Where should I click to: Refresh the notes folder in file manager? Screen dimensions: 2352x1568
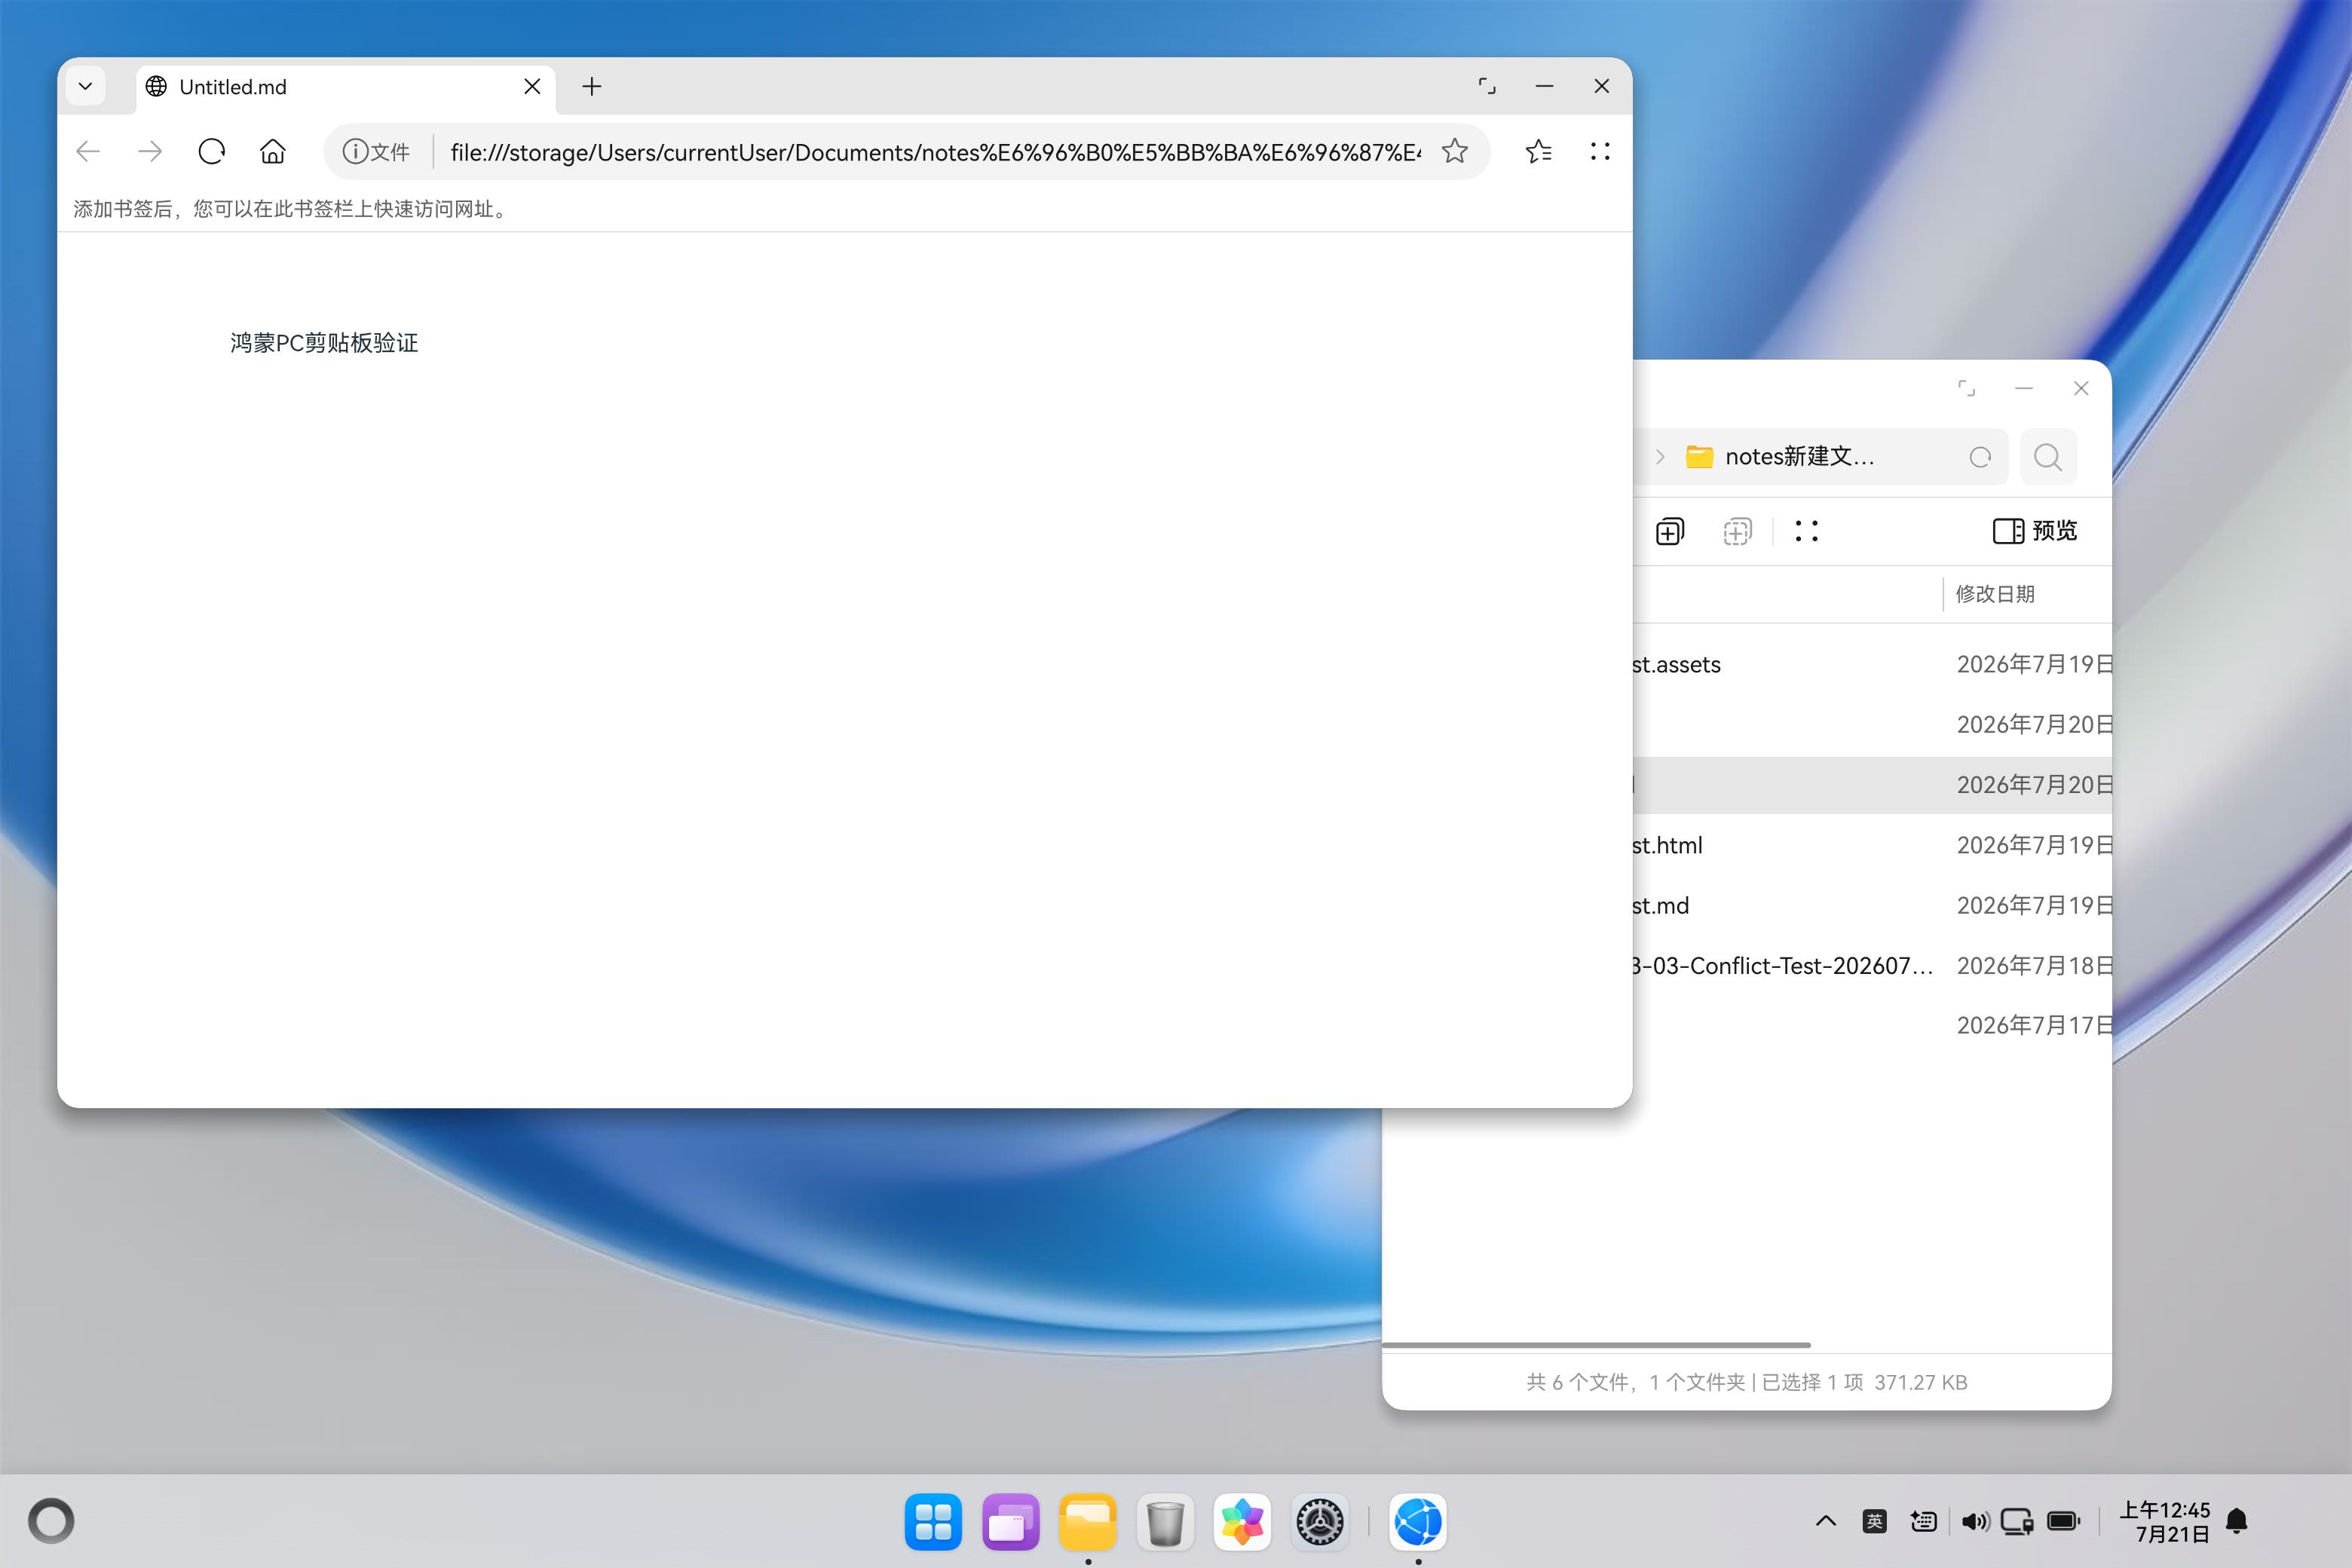pyautogui.click(x=1980, y=457)
